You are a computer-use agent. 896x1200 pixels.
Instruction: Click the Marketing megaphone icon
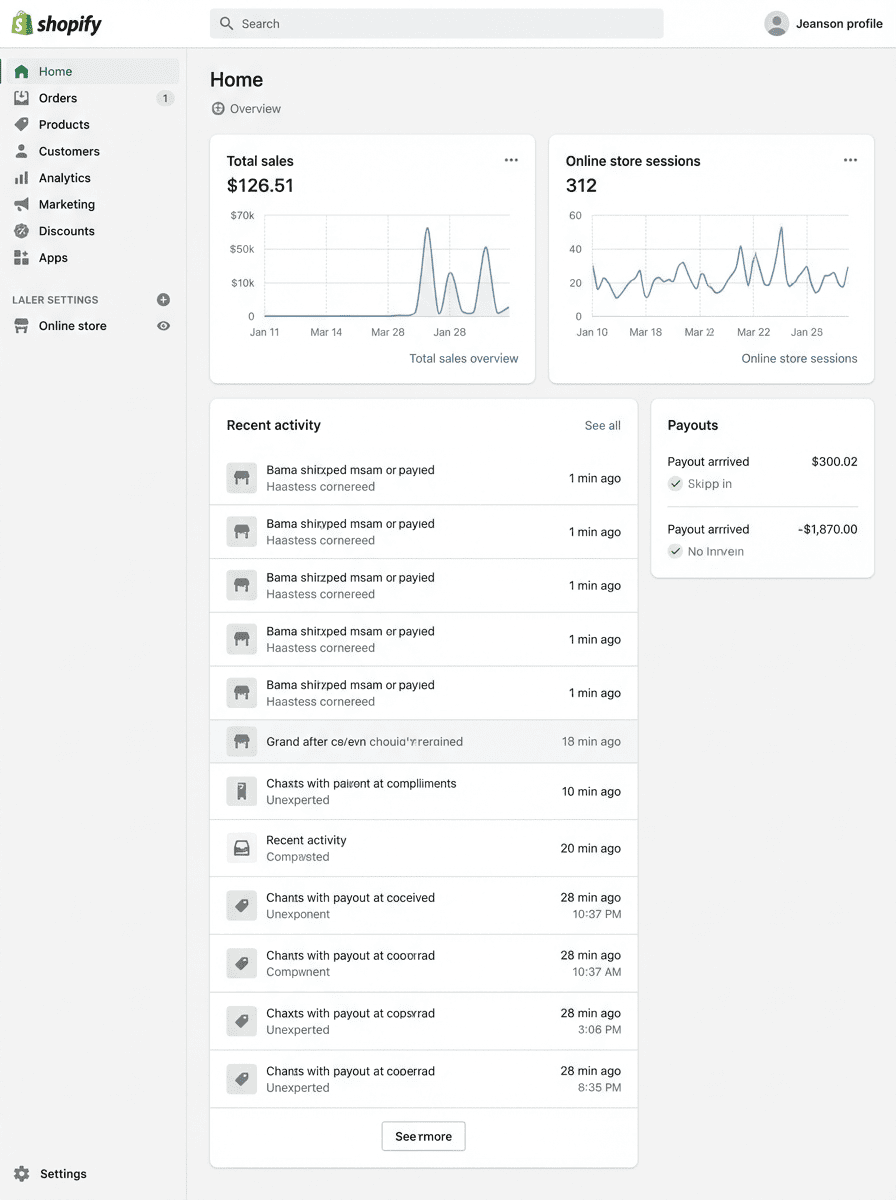coord(21,204)
